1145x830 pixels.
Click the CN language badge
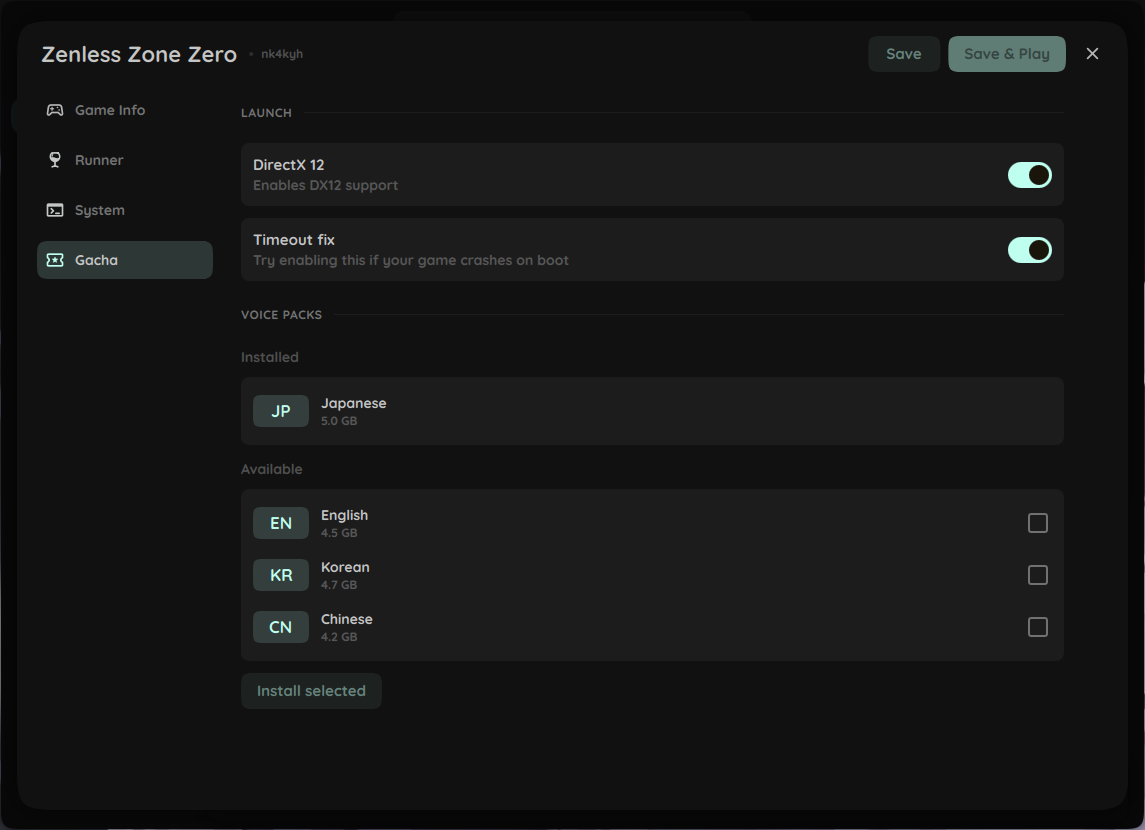click(281, 627)
